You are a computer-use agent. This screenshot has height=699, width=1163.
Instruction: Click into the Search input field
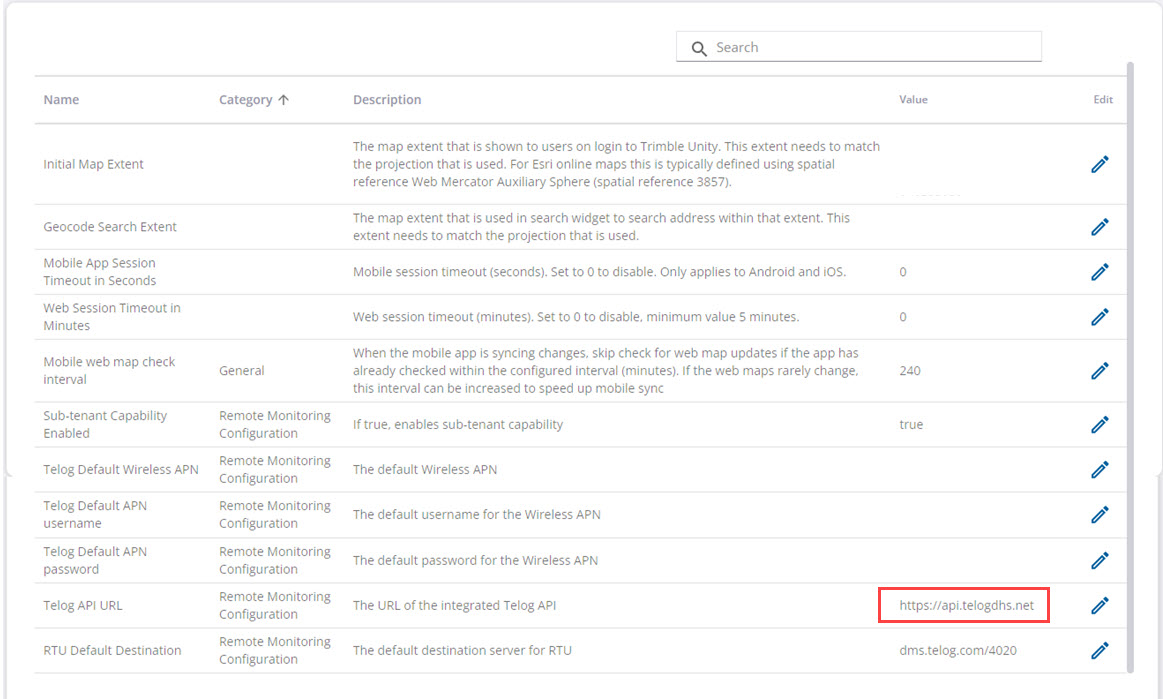(x=870, y=47)
